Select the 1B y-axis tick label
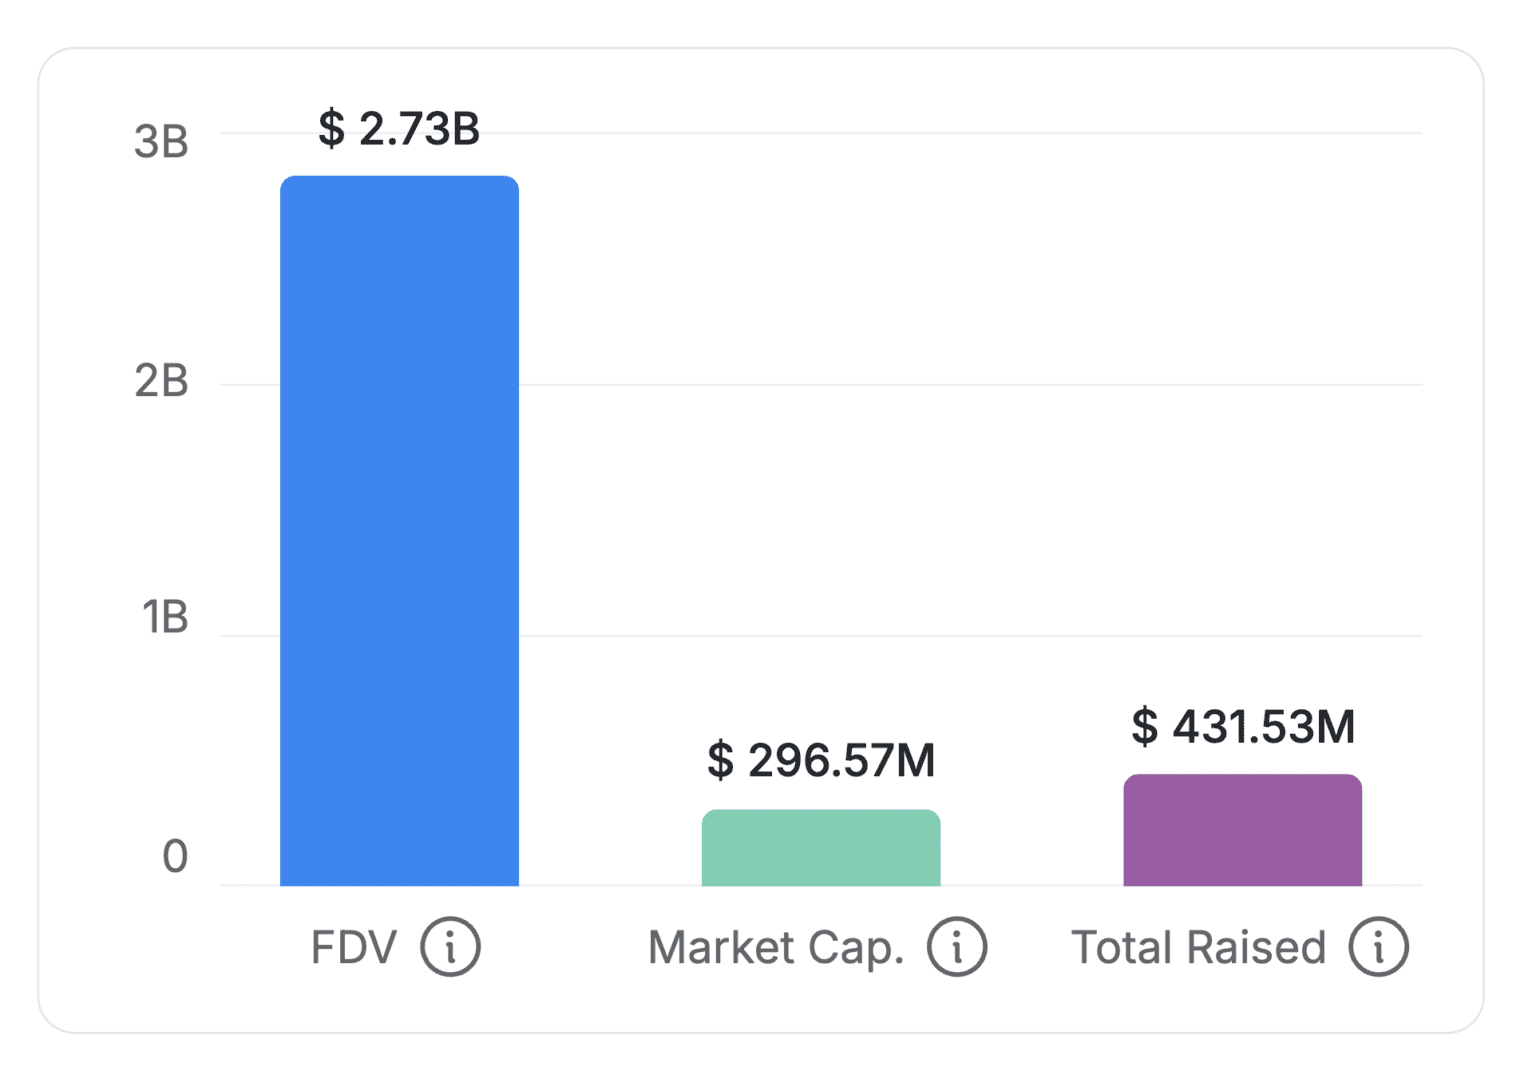Image resolution: width=1536 pixels, height=1067 pixels. [164, 617]
